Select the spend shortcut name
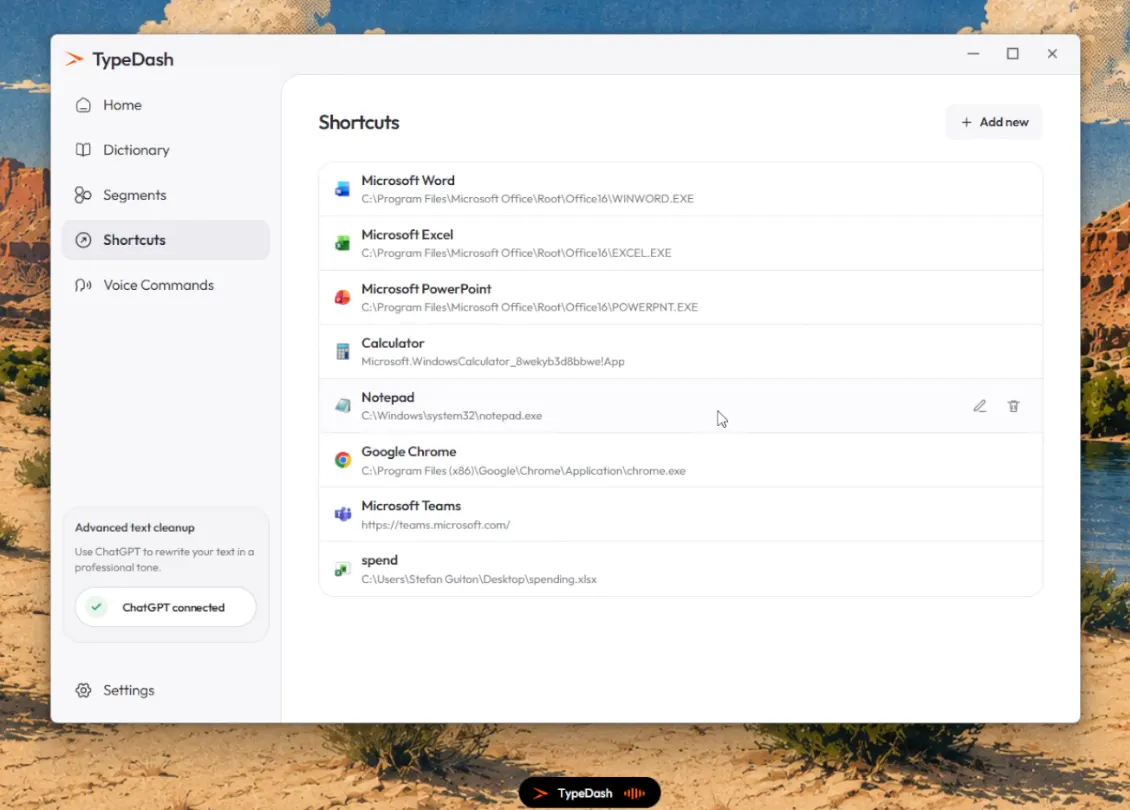This screenshot has height=810, width=1130. point(379,560)
